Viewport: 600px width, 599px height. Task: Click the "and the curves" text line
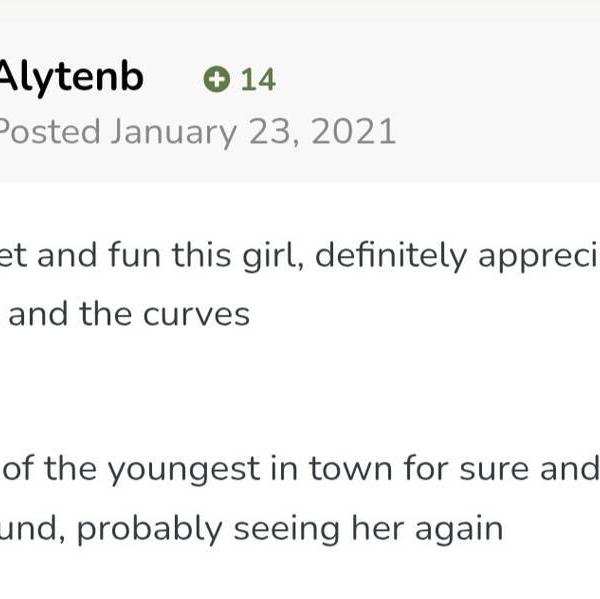tap(130, 314)
